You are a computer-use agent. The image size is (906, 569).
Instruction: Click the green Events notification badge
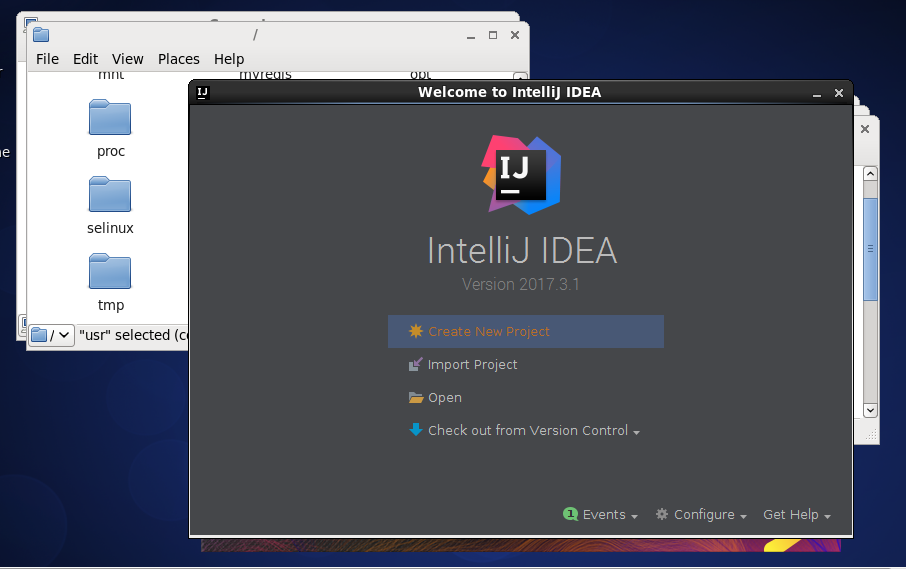click(570, 514)
